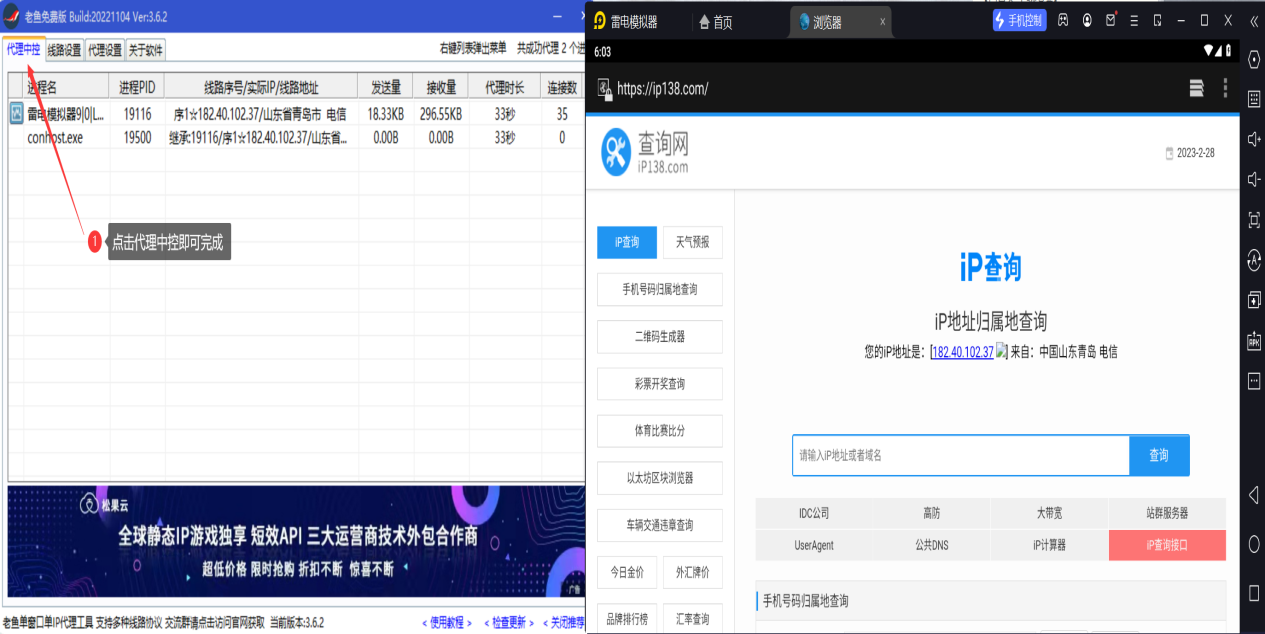Click the 182.40.102.37 IP address link
The width and height of the screenshot is (1265, 634).
tap(962, 352)
